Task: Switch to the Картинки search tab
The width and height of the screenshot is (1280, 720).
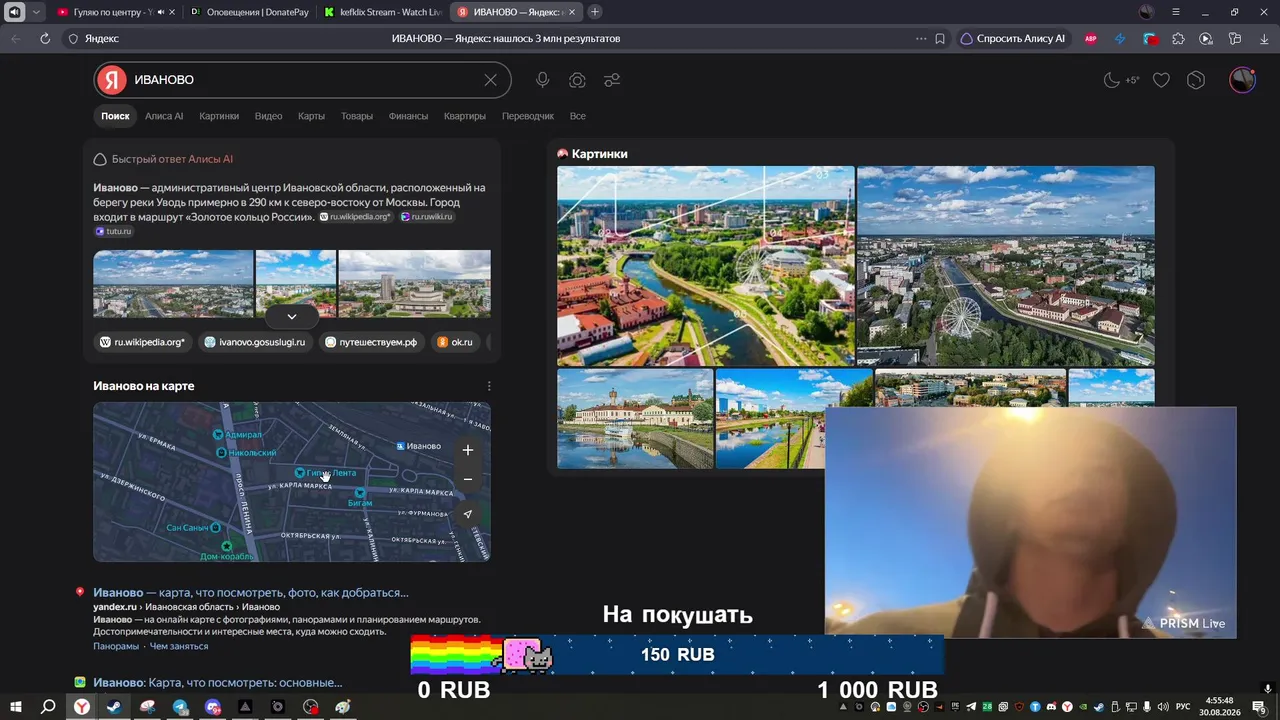Action: pos(219,116)
